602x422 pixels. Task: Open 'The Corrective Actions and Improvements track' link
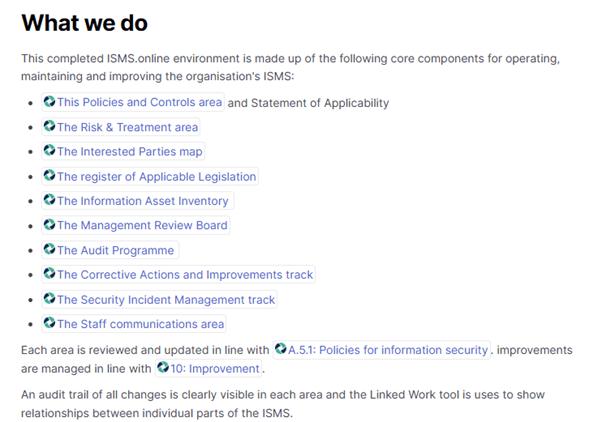click(x=178, y=275)
